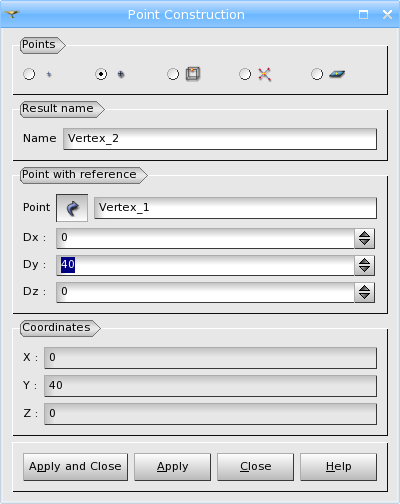Decrease the Dy value with down arrow
The height and width of the screenshot is (504, 400).
pos(365,269)
